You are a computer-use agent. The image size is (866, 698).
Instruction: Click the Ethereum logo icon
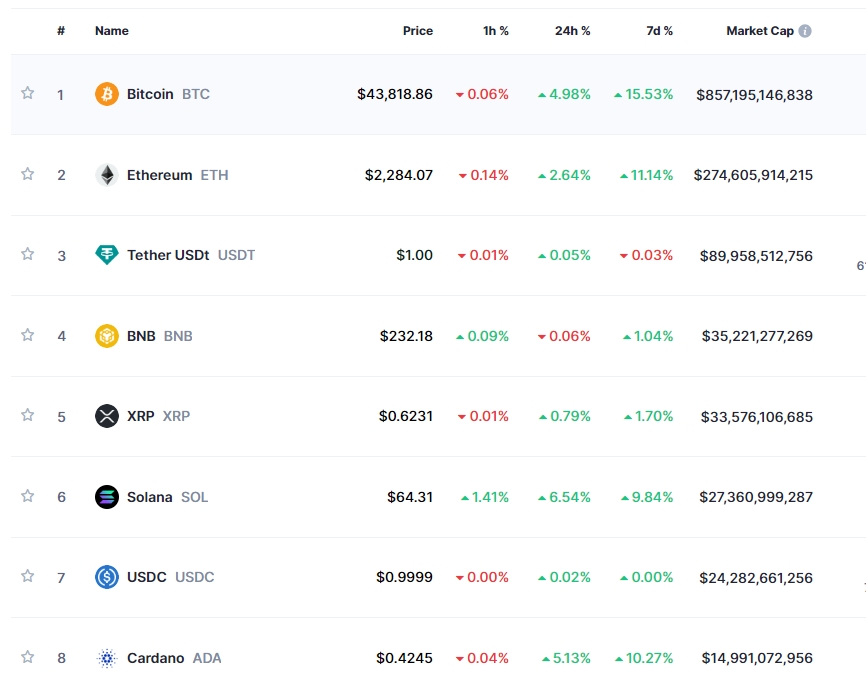point(106,175)
